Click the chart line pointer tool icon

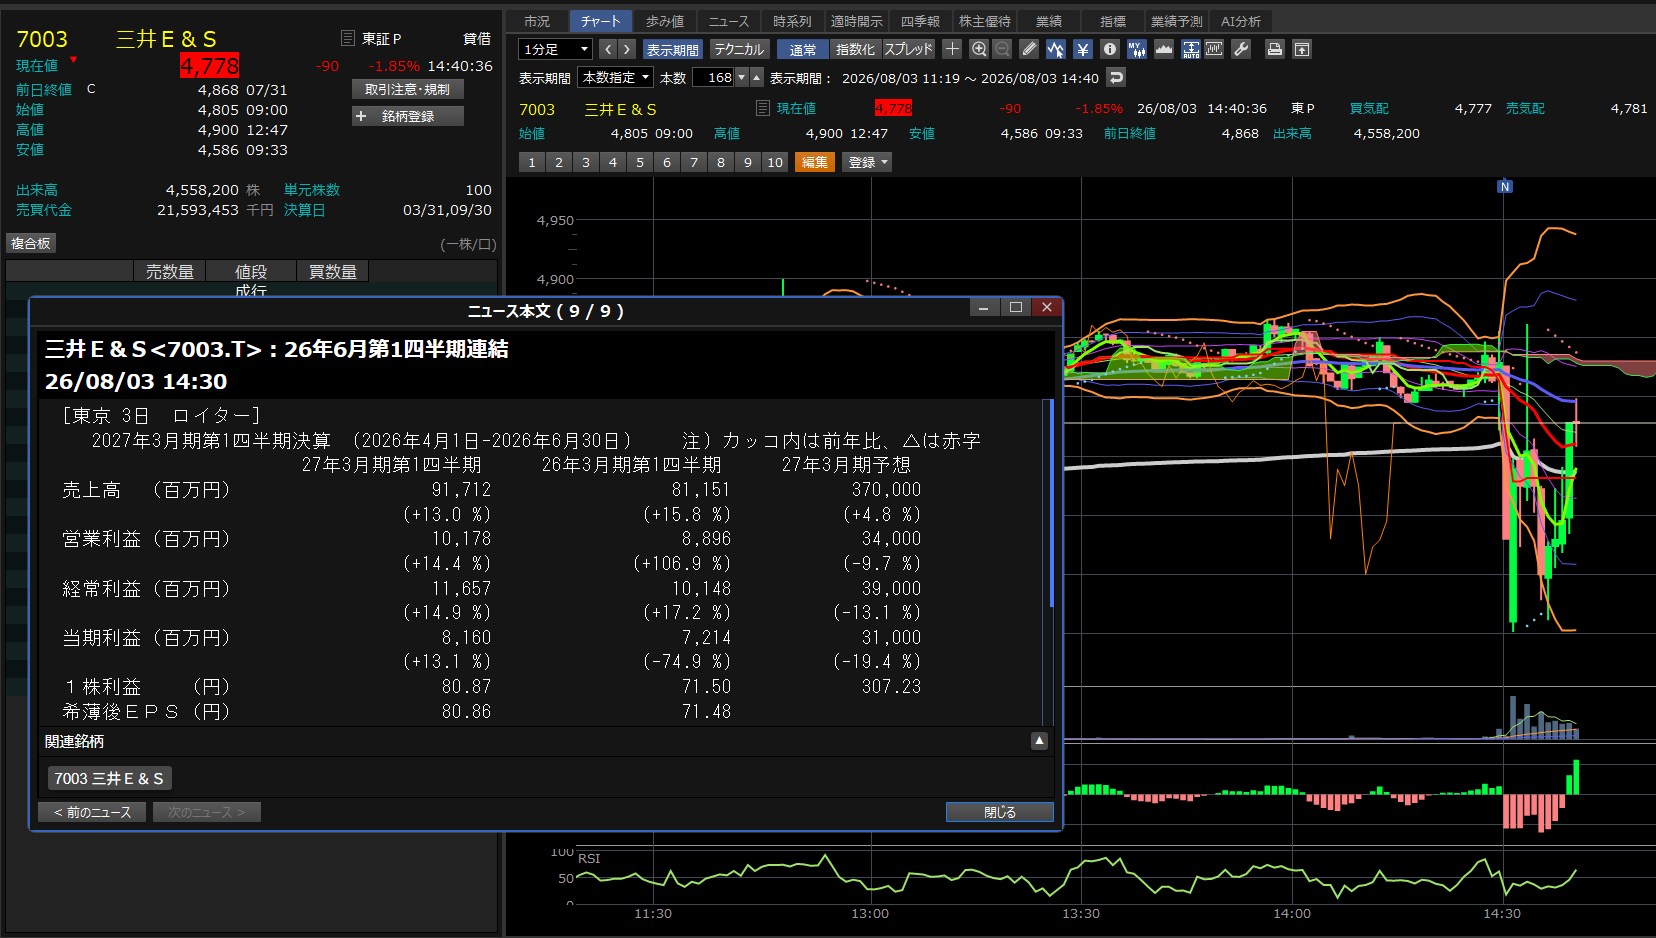1056,49
